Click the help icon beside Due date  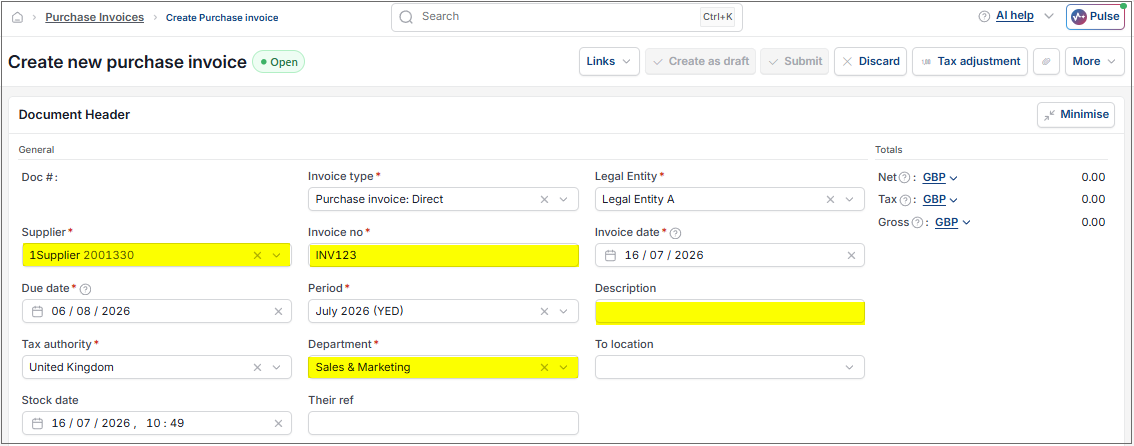(x=85, y=288)
